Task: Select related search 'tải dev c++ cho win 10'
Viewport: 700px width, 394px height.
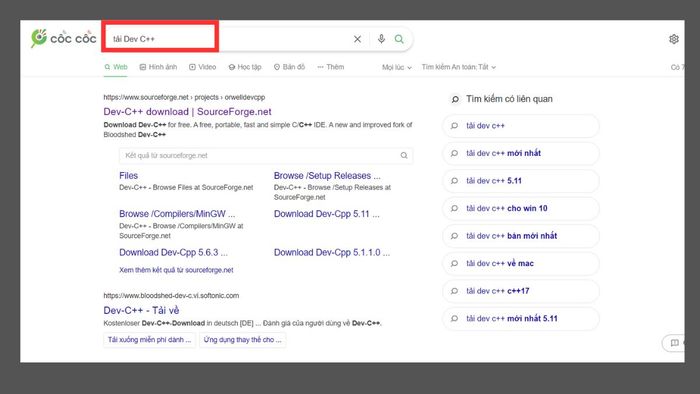Action: (521, 208)
